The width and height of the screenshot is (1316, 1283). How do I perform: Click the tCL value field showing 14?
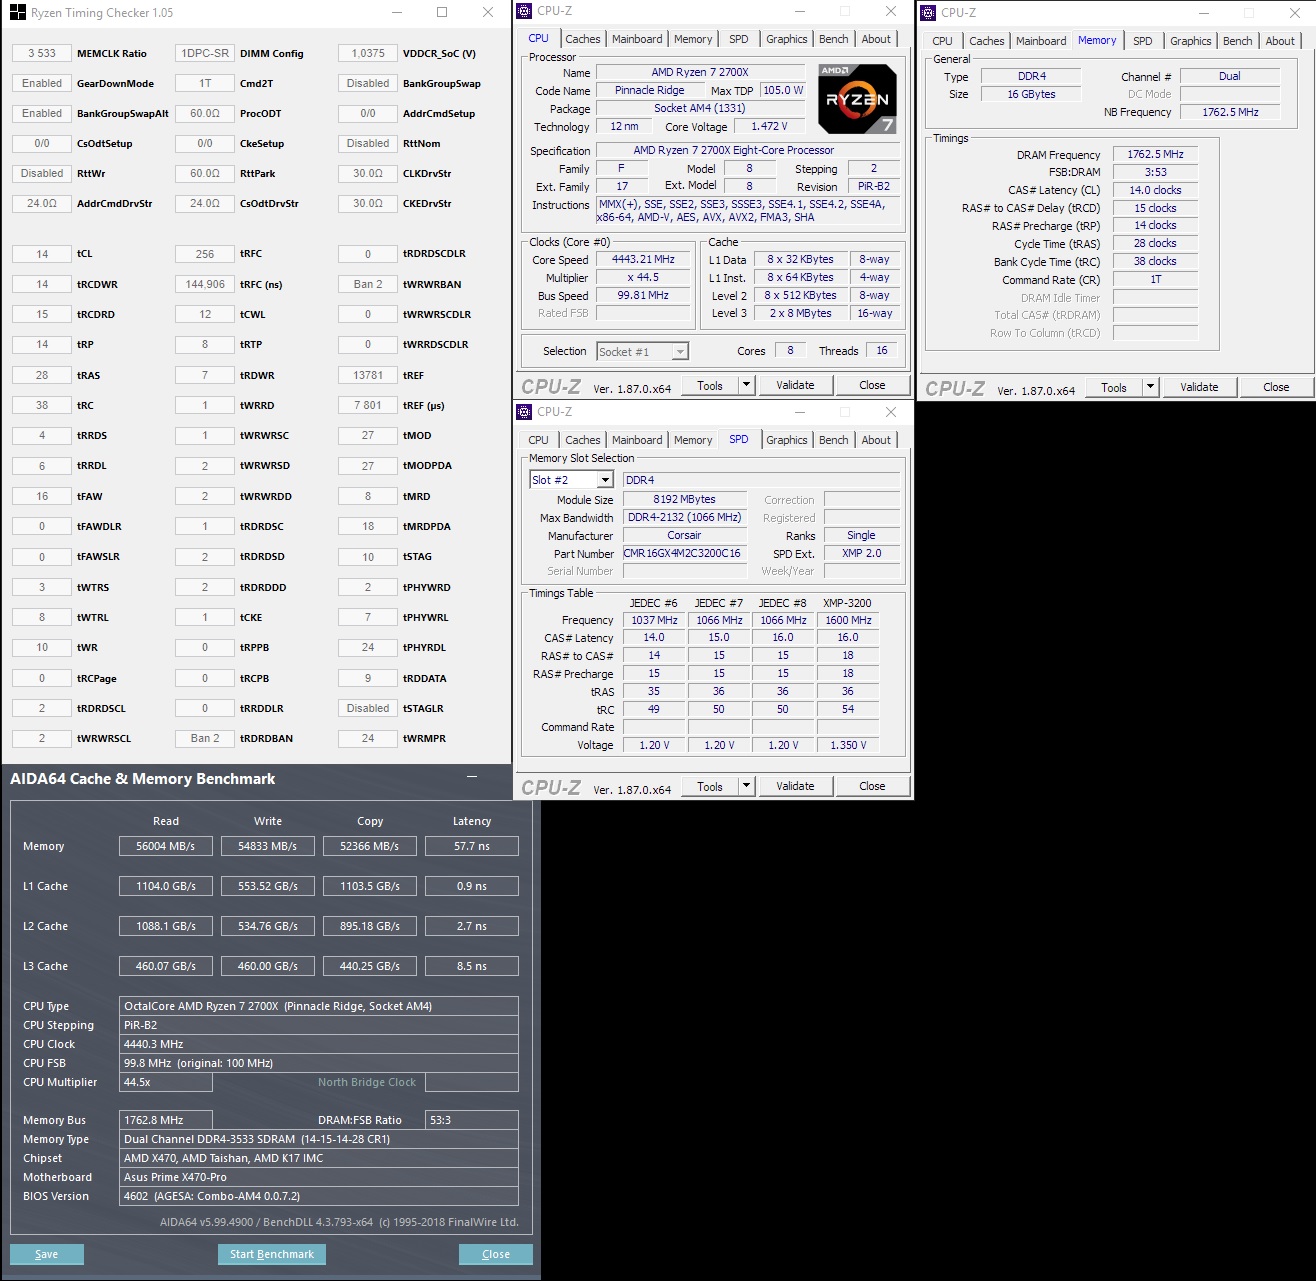42,254
